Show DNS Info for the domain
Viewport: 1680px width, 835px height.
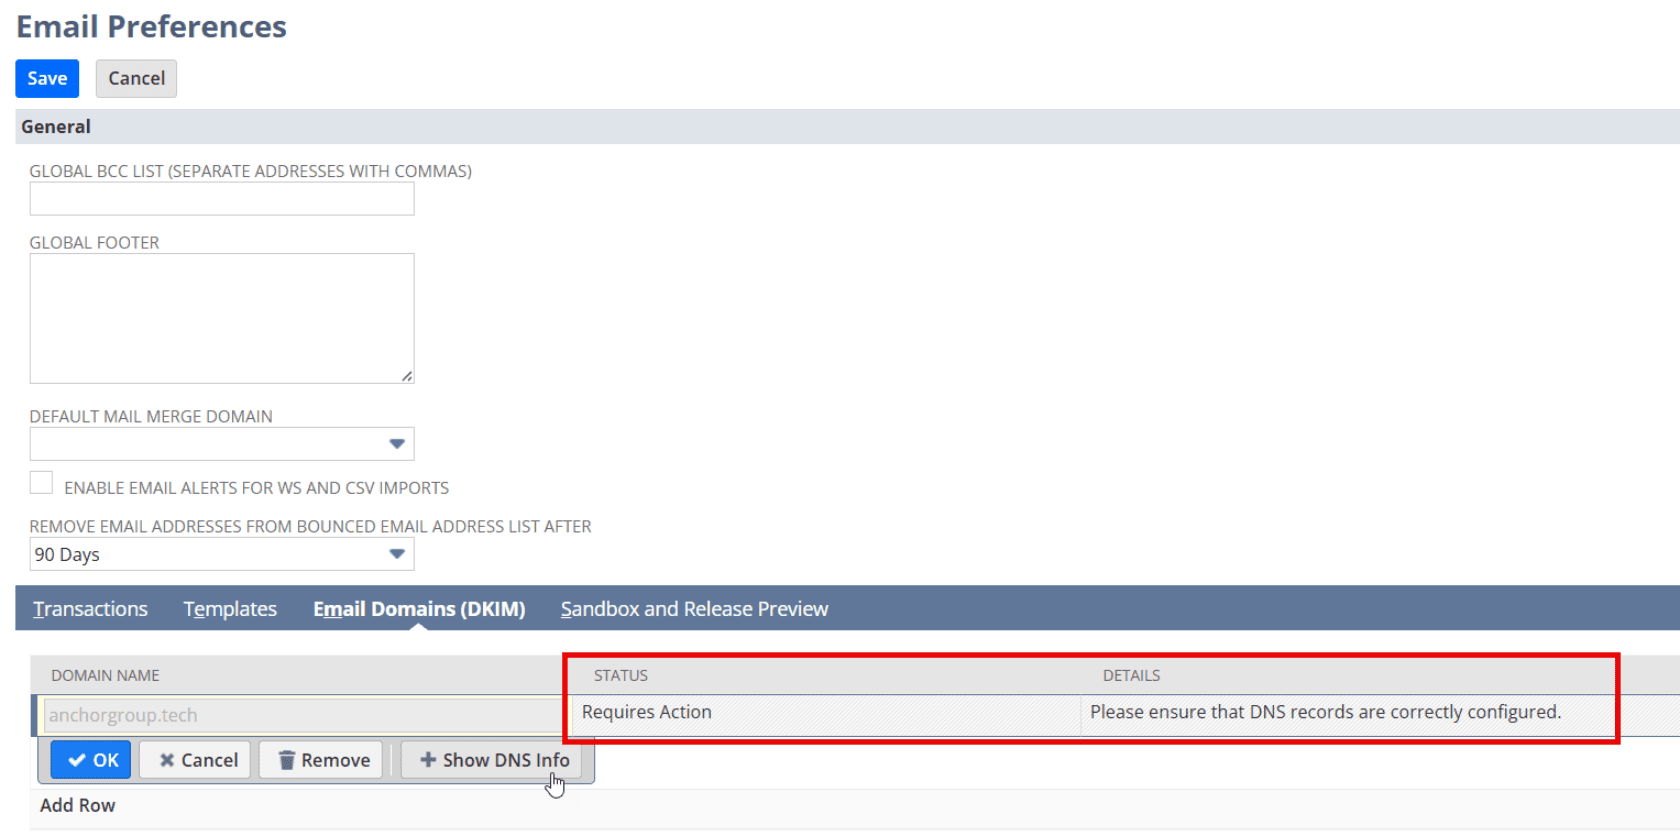pos(493,760)
